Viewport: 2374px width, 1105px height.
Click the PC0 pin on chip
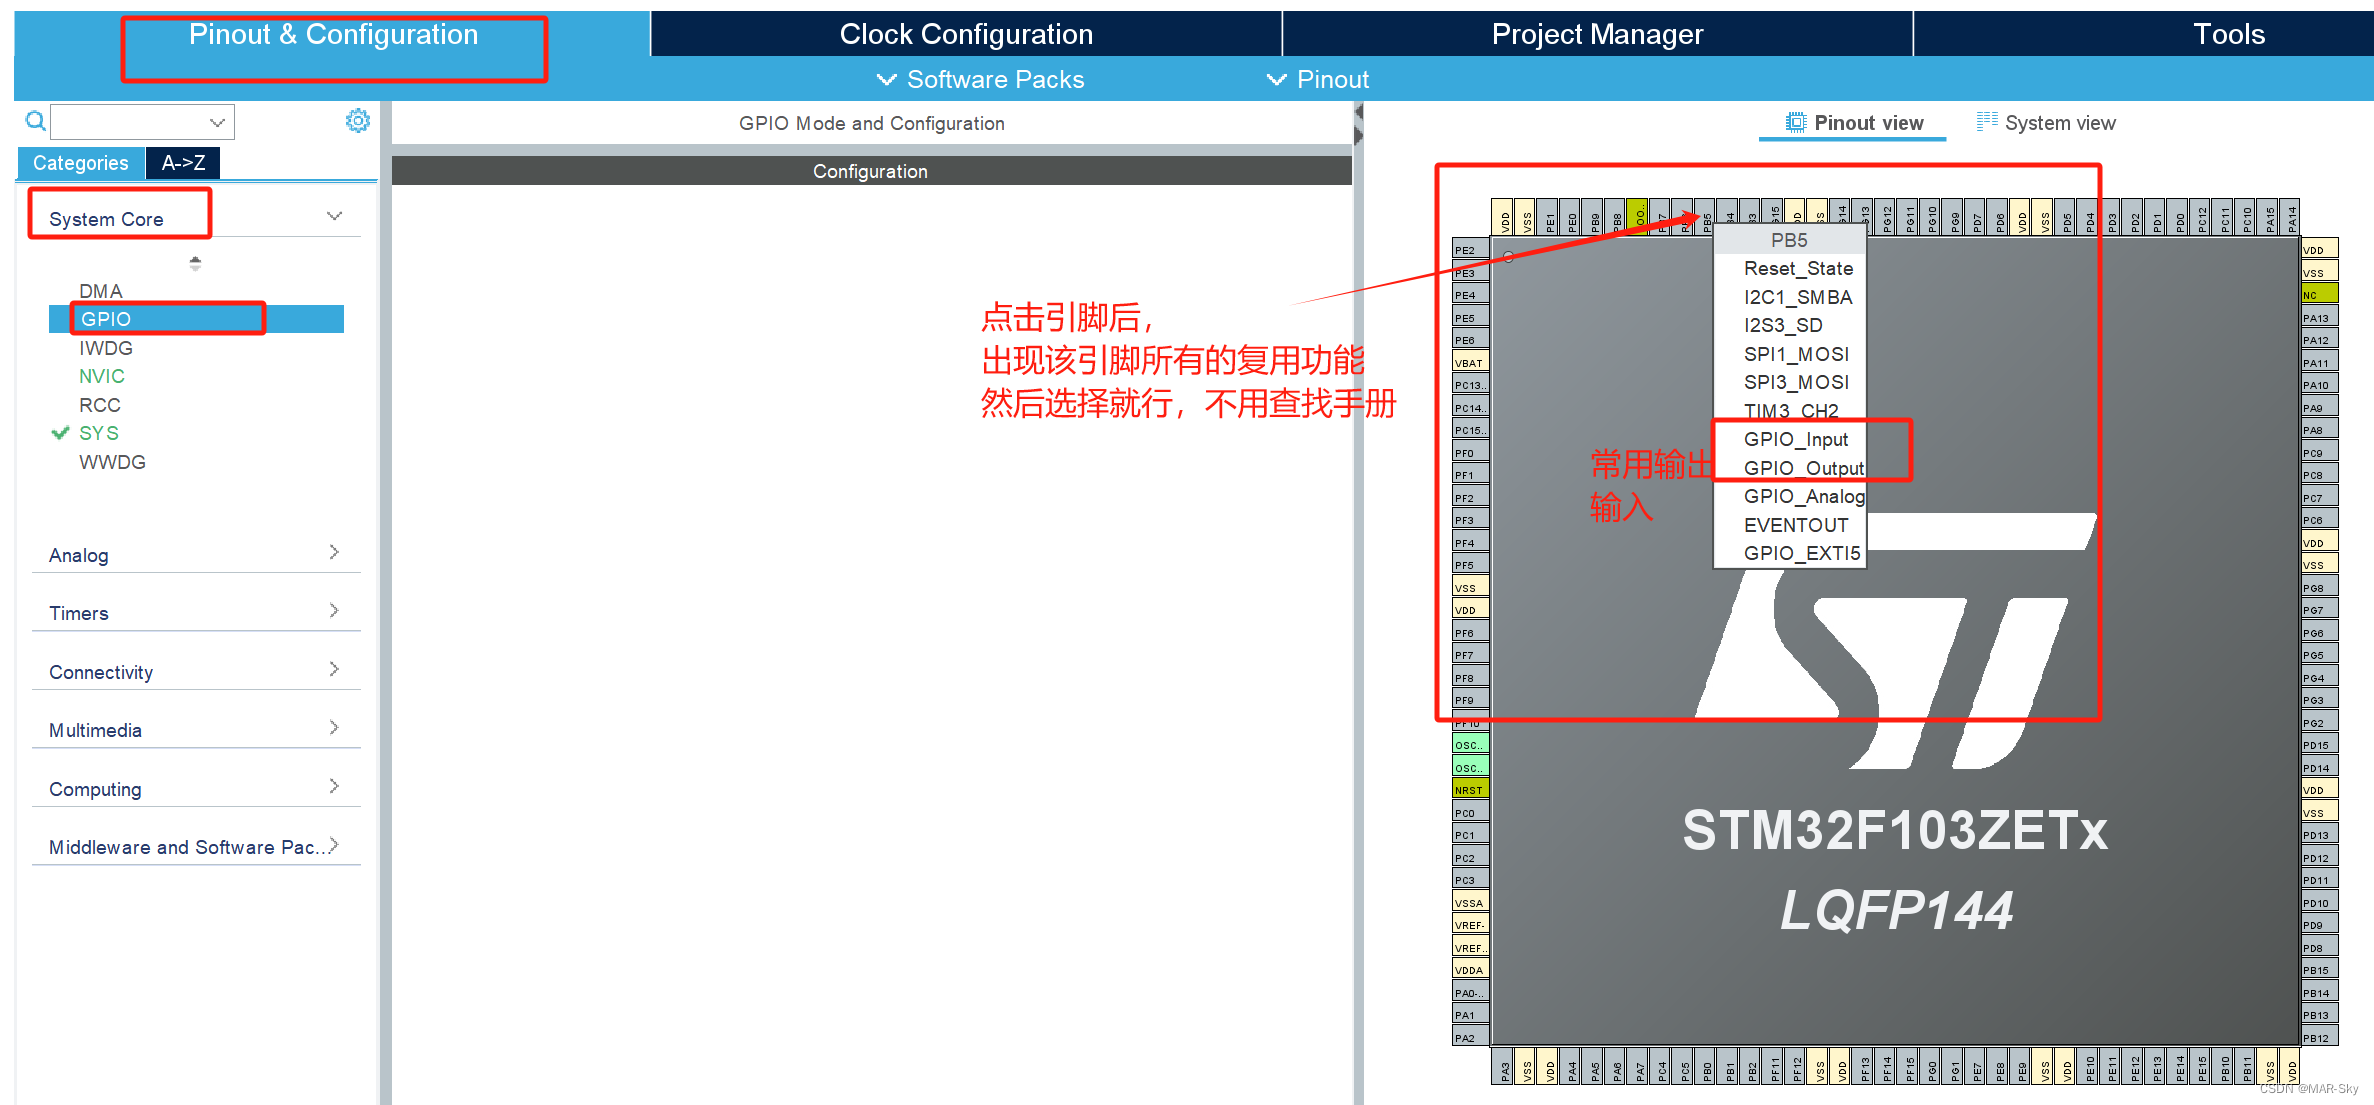1470,813
